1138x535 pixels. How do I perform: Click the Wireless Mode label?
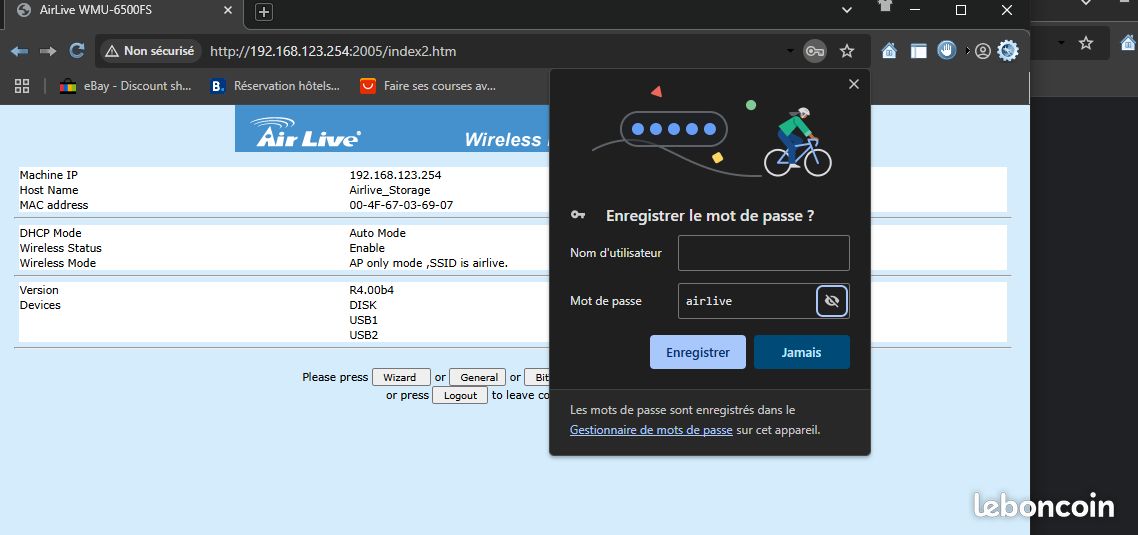pos(57,263)
